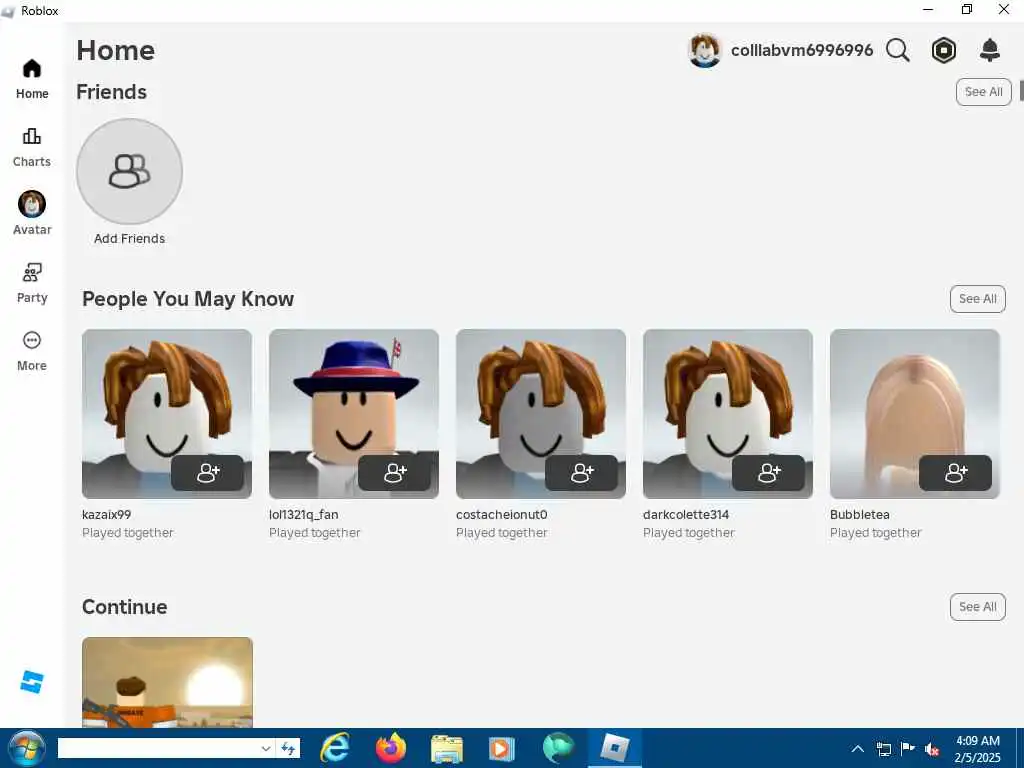Click the costacheionut0 username text
The image size is (1024, 768).
click(x=502, y=515)
